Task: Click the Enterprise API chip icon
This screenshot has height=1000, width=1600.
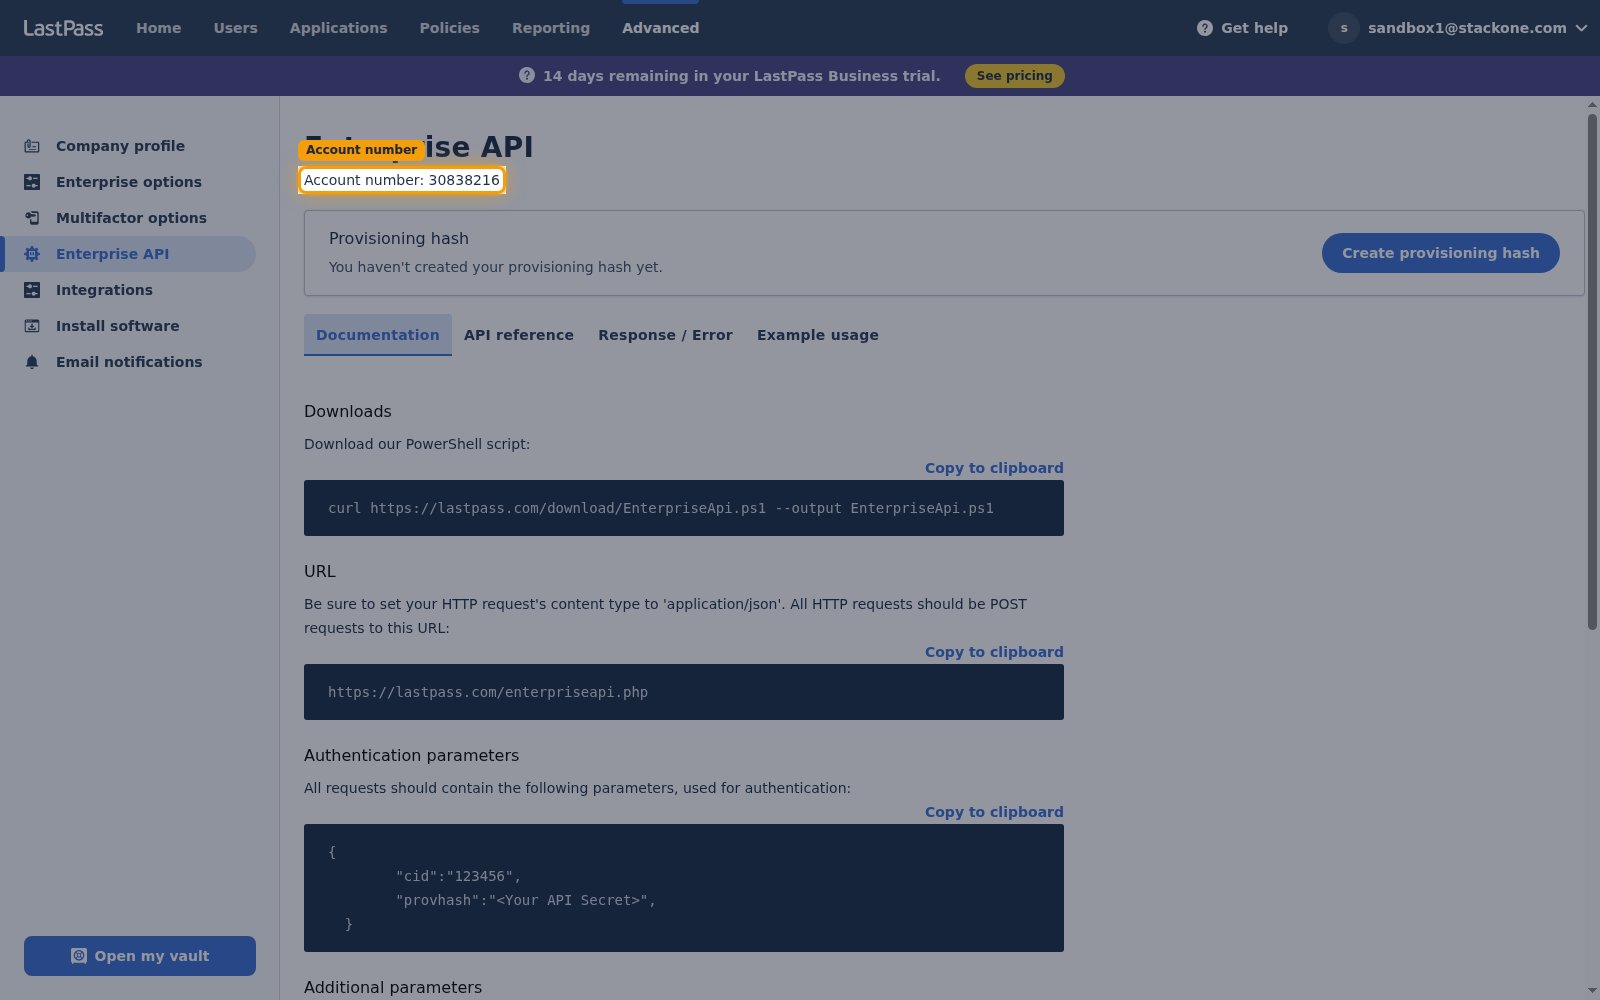Action: [x=32, y=254]
